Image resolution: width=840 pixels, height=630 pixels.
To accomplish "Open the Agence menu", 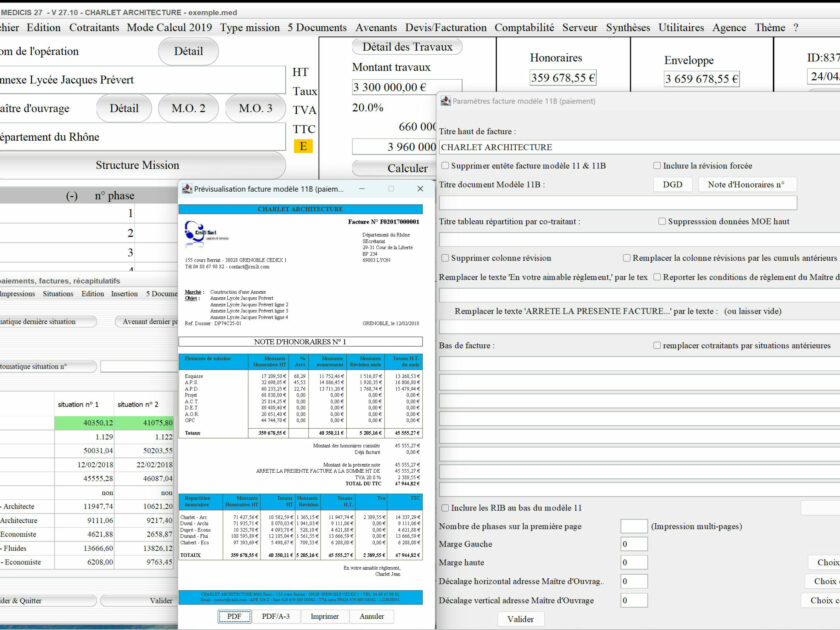I will pyautogui.click(x=729, y=27).
